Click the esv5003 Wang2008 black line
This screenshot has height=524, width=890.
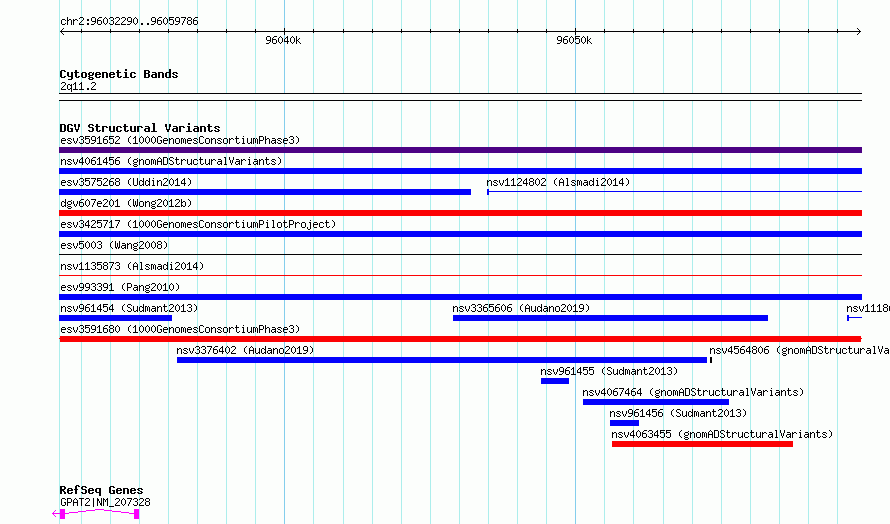coord(460,255)
